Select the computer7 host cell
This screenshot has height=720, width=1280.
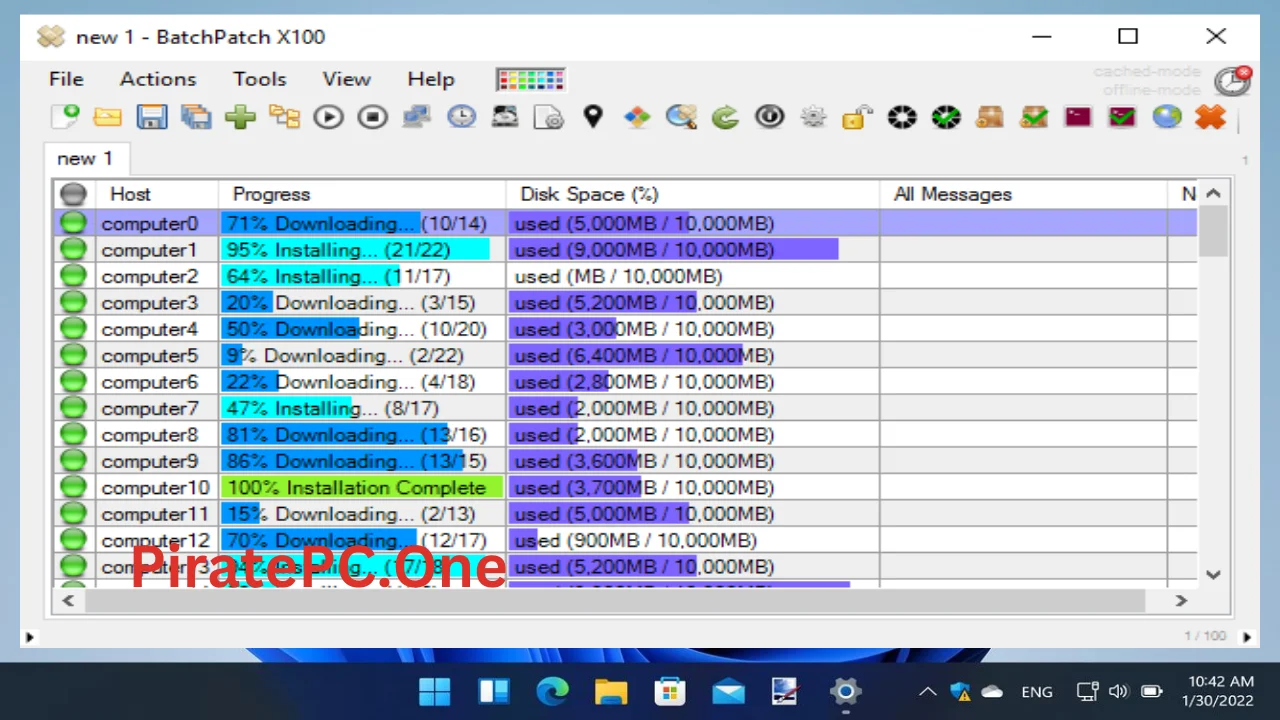pyautogui.click(x=156, y=408)
